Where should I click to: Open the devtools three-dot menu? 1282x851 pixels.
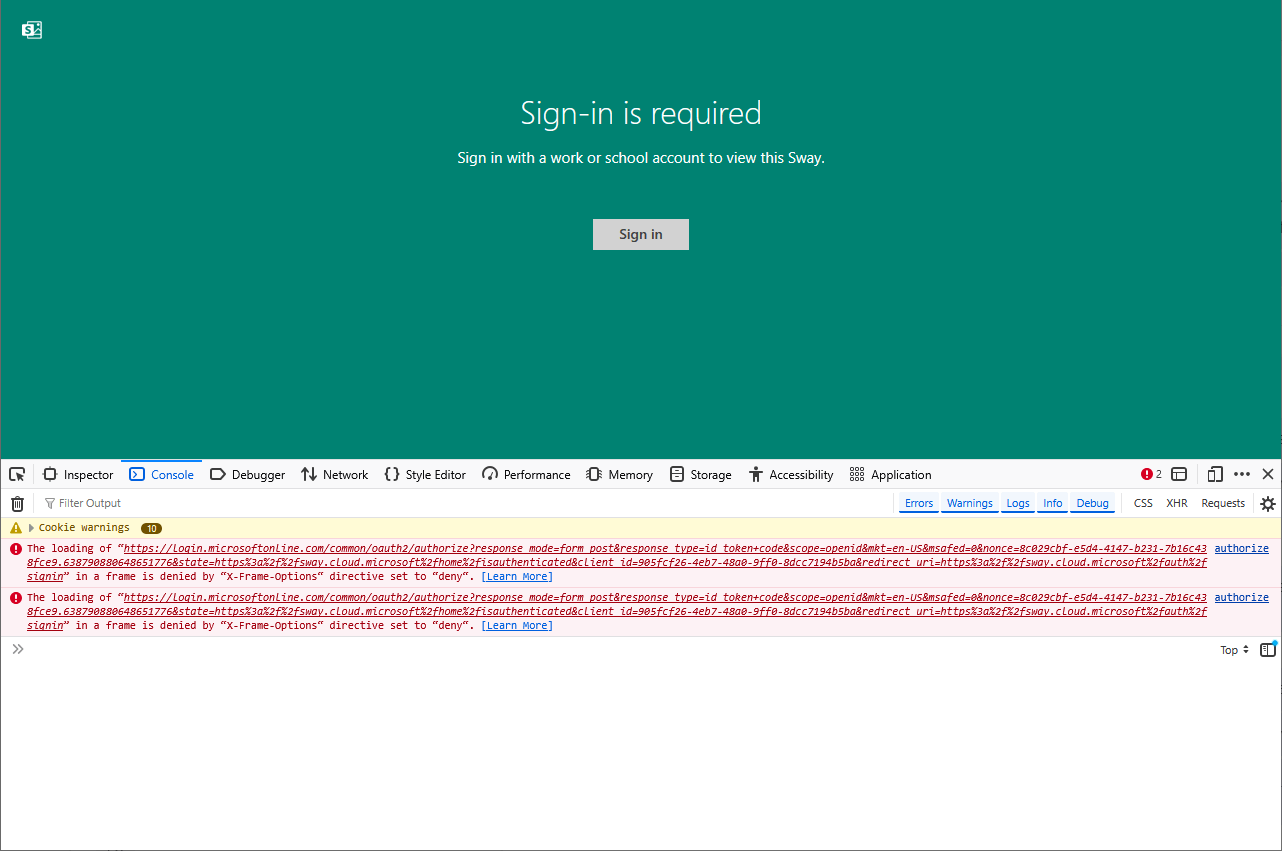tap(1242, 474)
